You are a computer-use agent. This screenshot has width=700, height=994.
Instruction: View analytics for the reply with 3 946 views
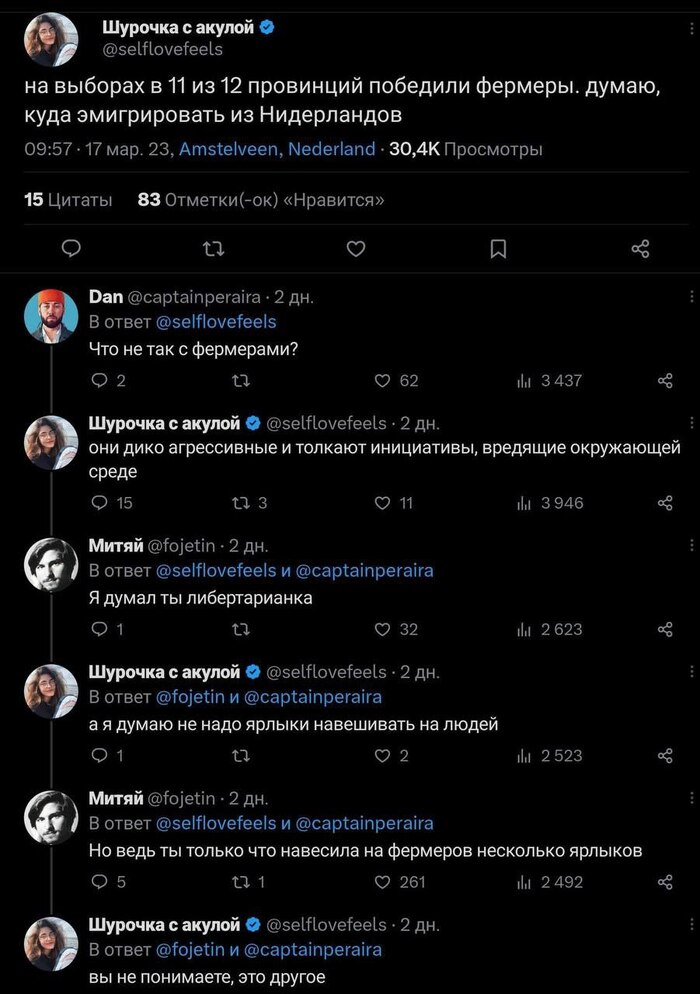point(522,503)
